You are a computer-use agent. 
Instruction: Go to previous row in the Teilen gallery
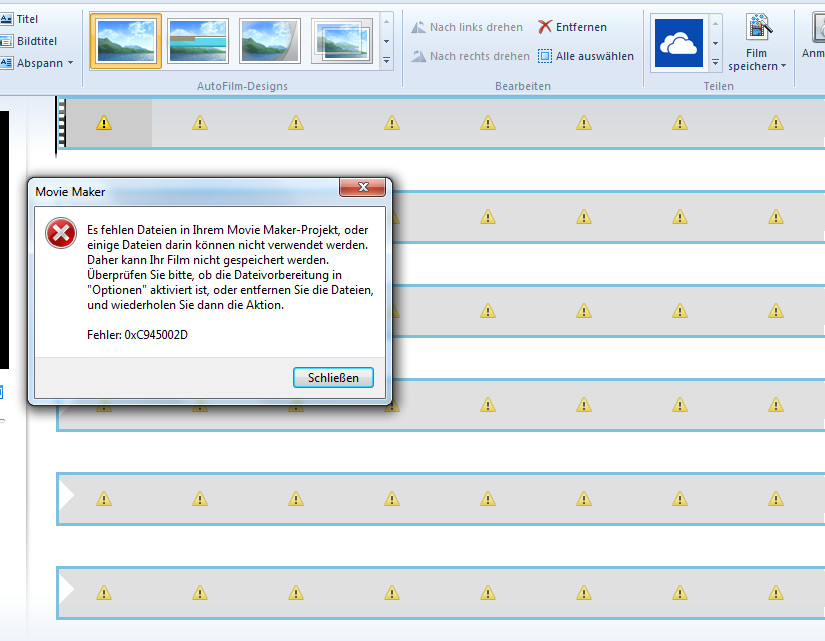(715, 24)
